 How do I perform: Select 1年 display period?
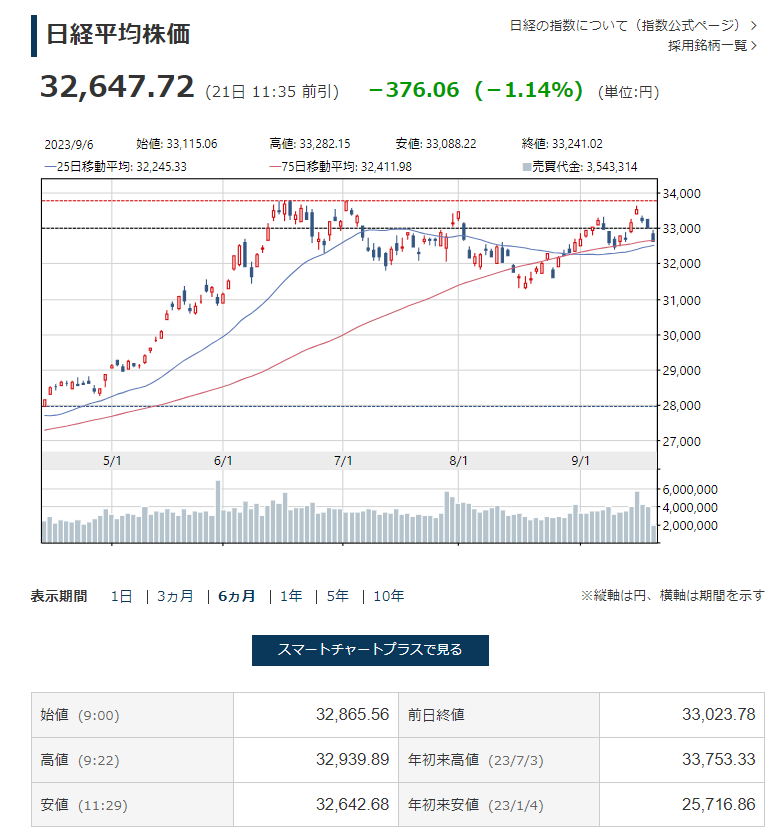point(291,596)
